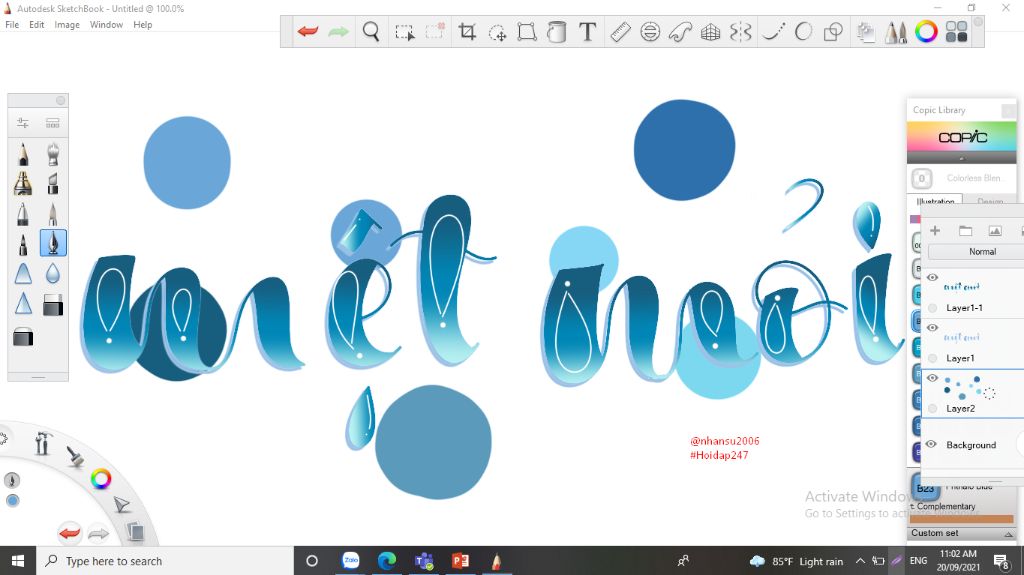Open the Brush Library icon in palette

pos(53,123)
